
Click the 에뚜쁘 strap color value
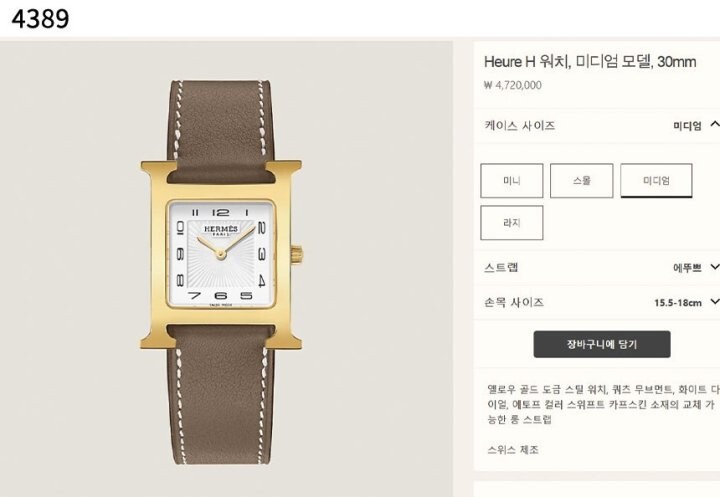pos(687,268)
